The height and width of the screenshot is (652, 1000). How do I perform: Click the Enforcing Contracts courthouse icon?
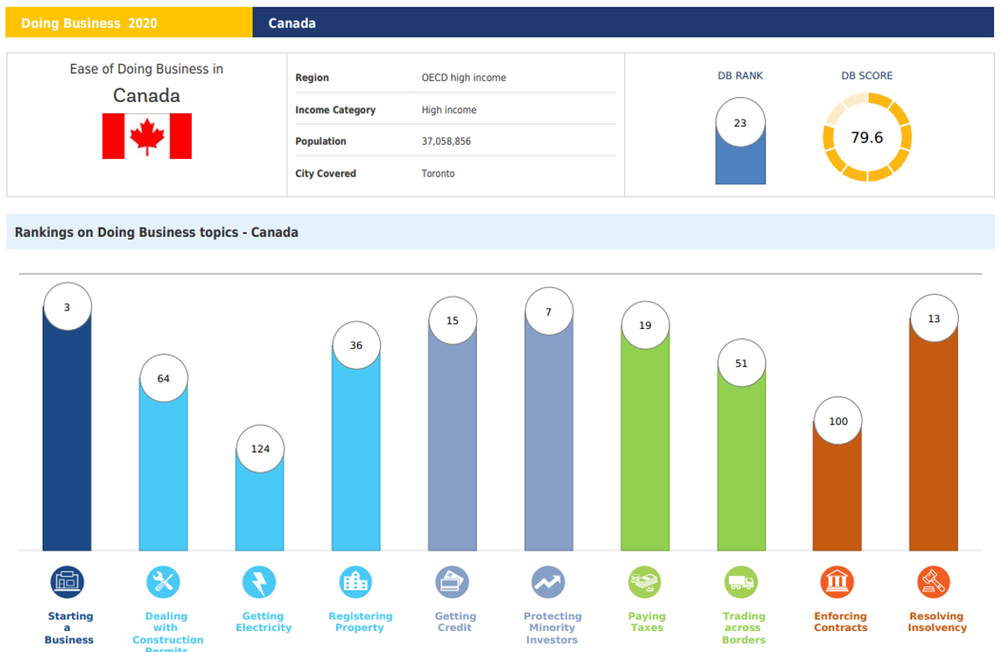coord(837,581)
